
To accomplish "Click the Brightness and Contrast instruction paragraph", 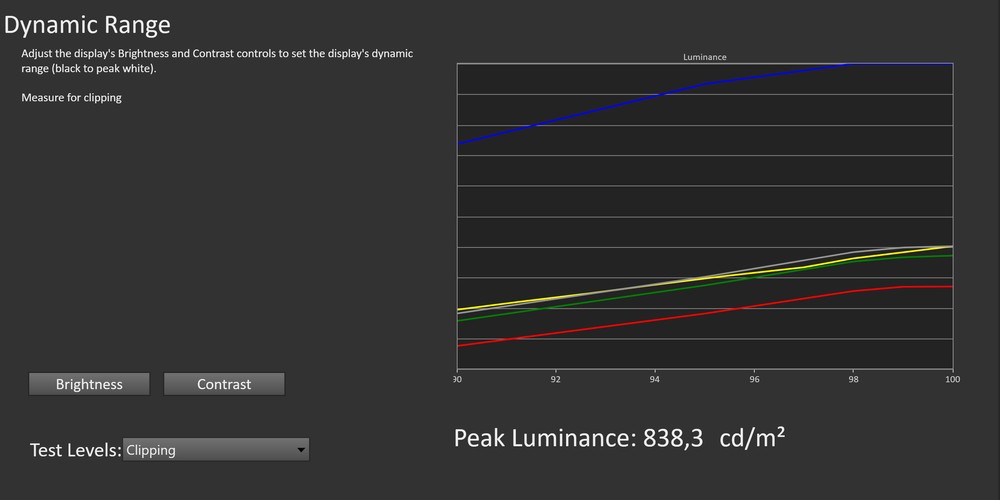I will point(216,61).
